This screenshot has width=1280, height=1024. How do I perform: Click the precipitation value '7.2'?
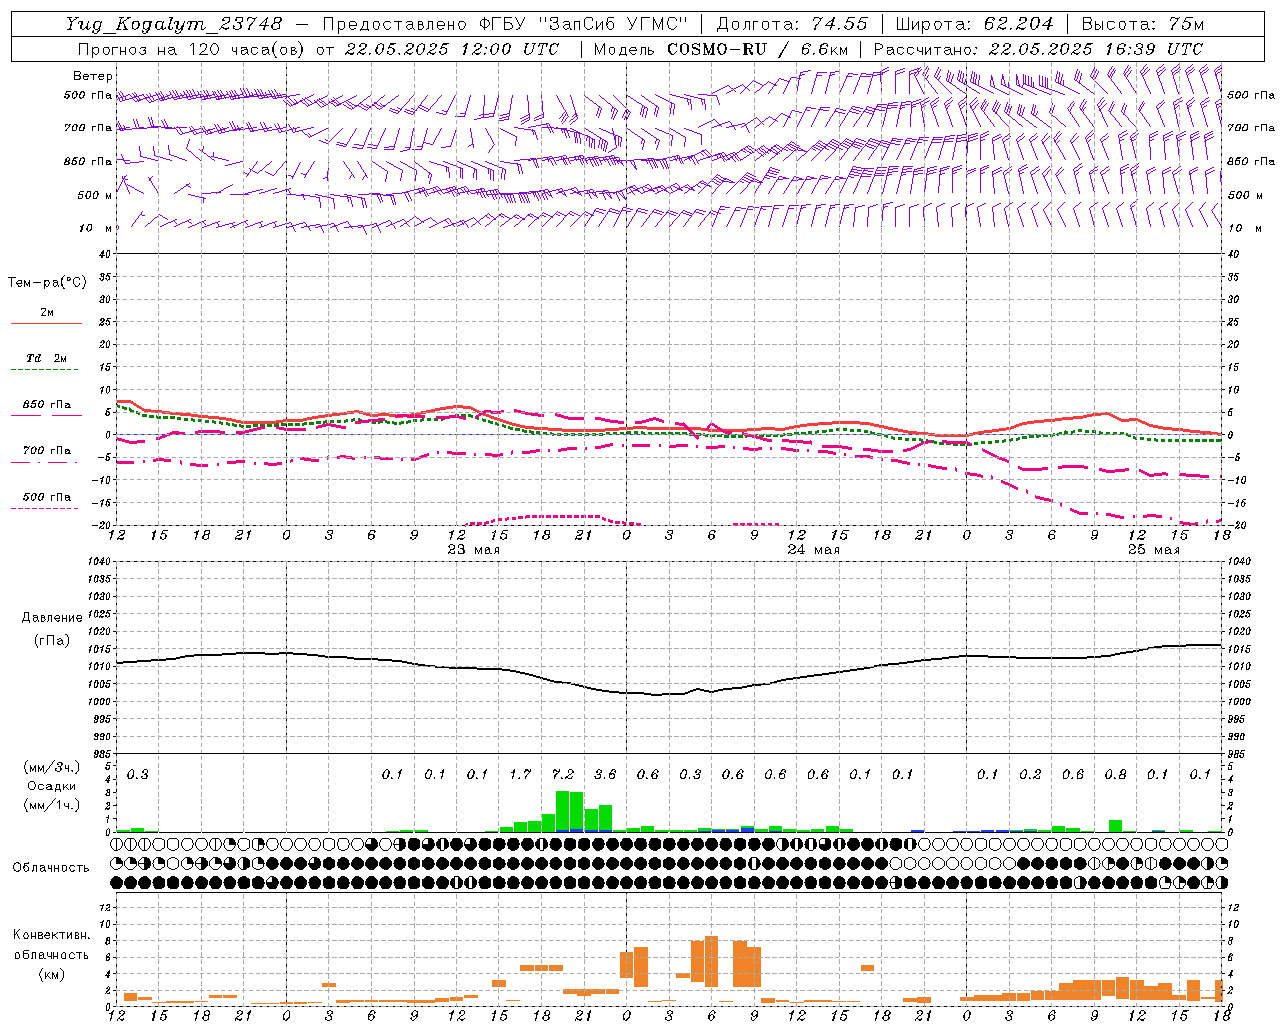tap(563, 774)
